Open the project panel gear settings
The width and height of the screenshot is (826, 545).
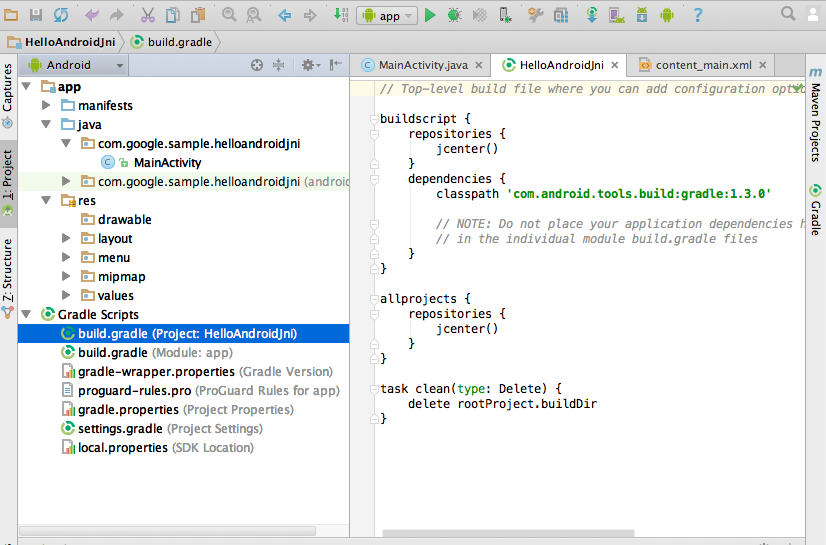pyautogui.click(x=310, y=65)
